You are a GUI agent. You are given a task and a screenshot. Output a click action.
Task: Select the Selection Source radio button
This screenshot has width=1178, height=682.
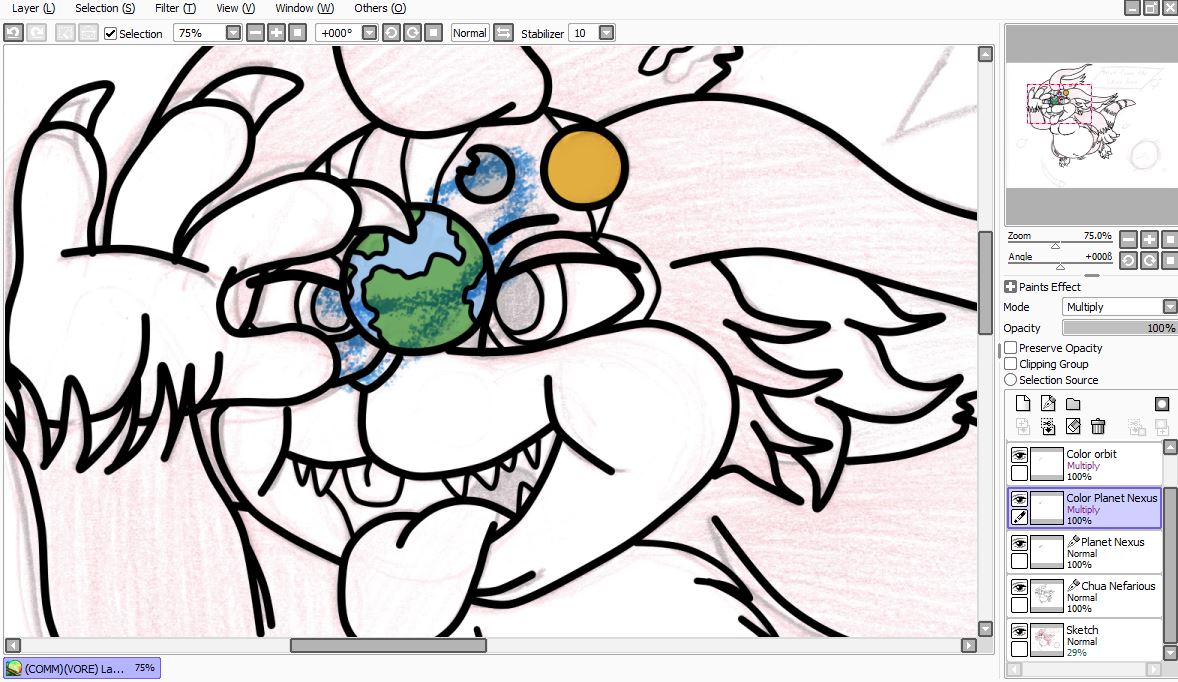[1011, 380]
